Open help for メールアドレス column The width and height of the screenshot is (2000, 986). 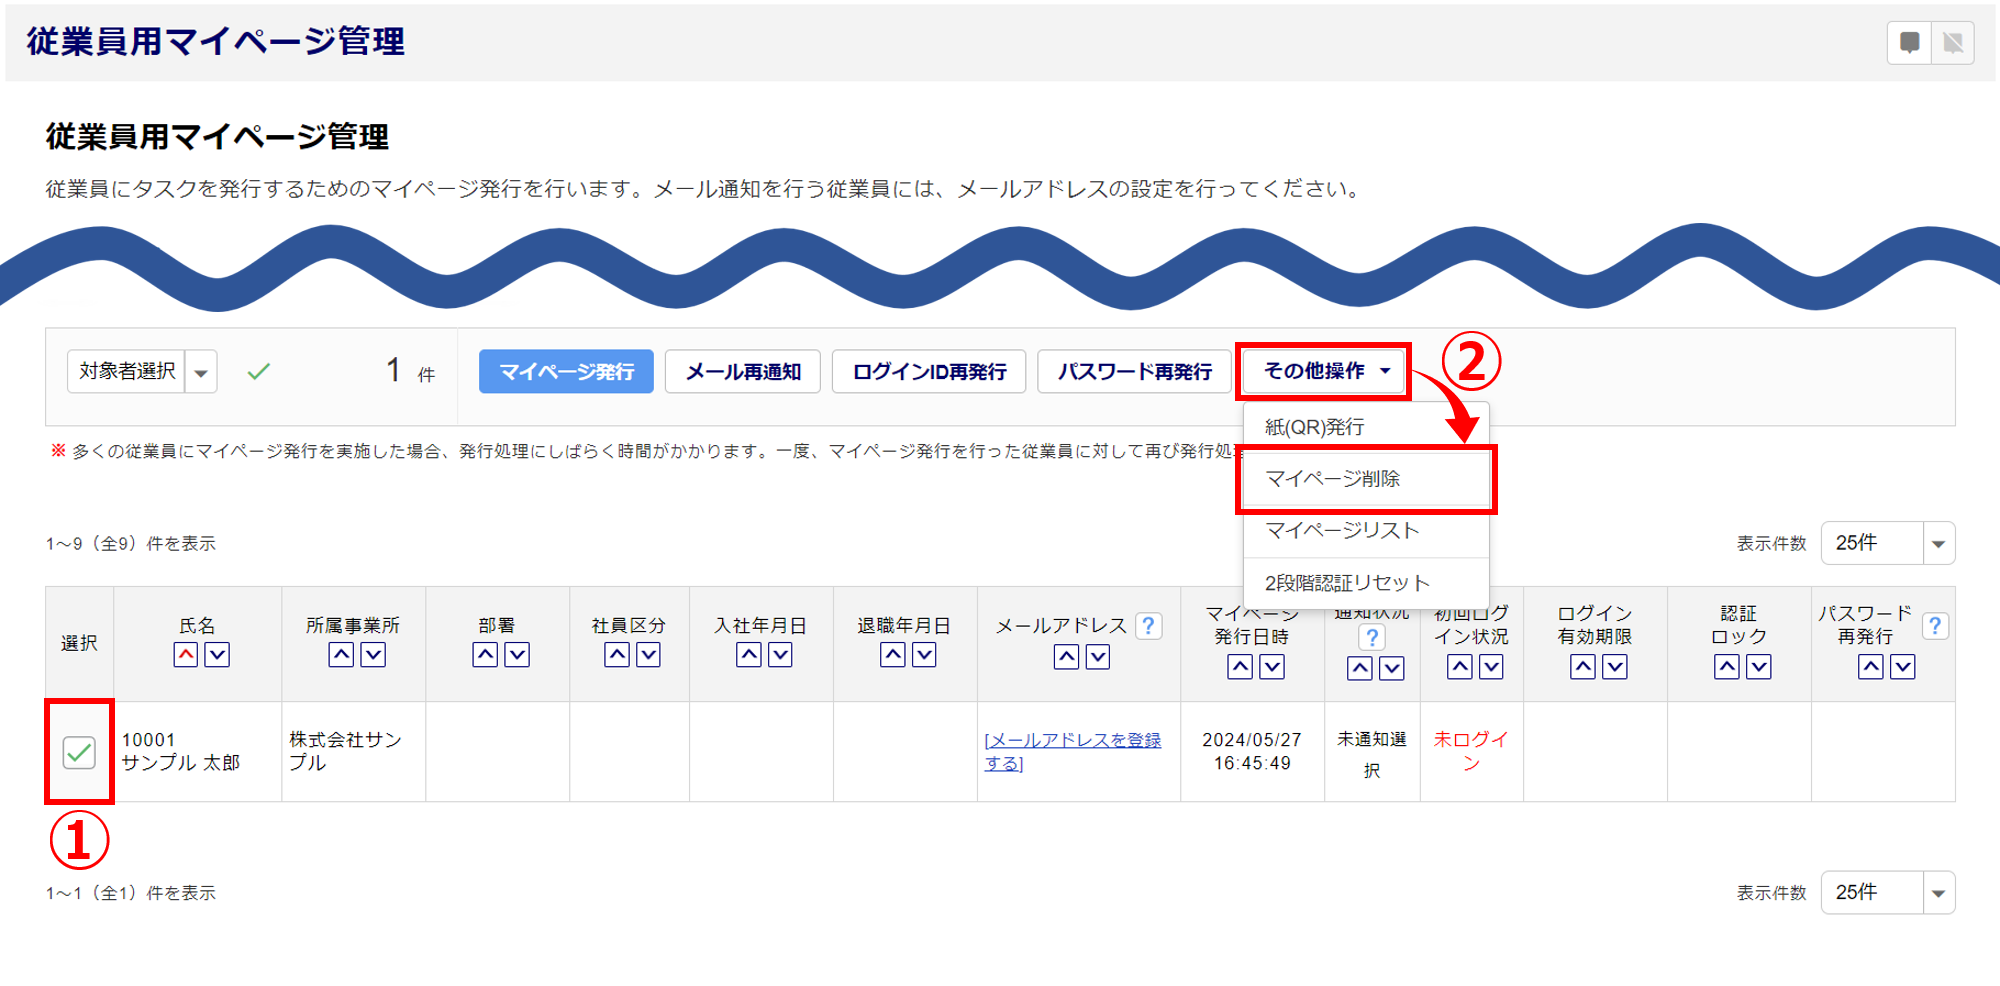(x=1149, y=626)
